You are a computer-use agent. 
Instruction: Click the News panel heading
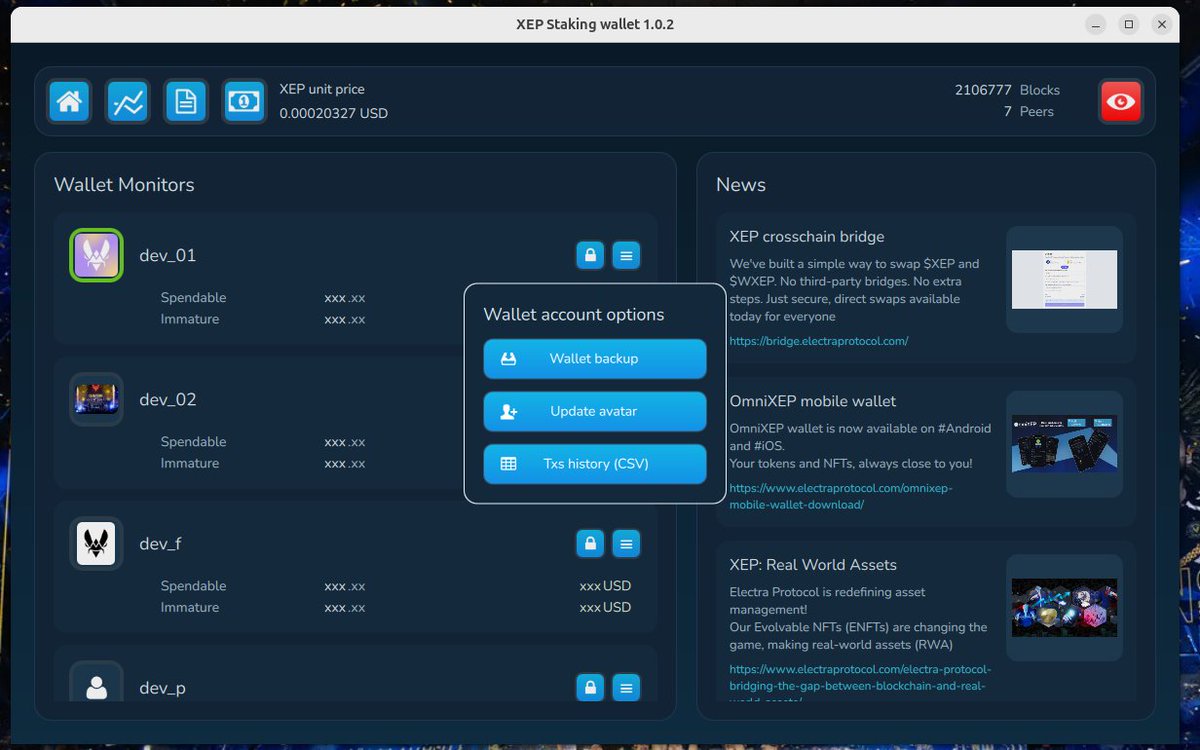[741, 185]
